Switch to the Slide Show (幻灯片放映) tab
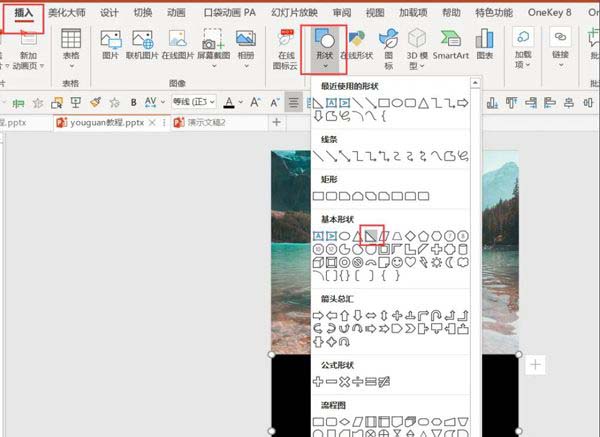 295,13
